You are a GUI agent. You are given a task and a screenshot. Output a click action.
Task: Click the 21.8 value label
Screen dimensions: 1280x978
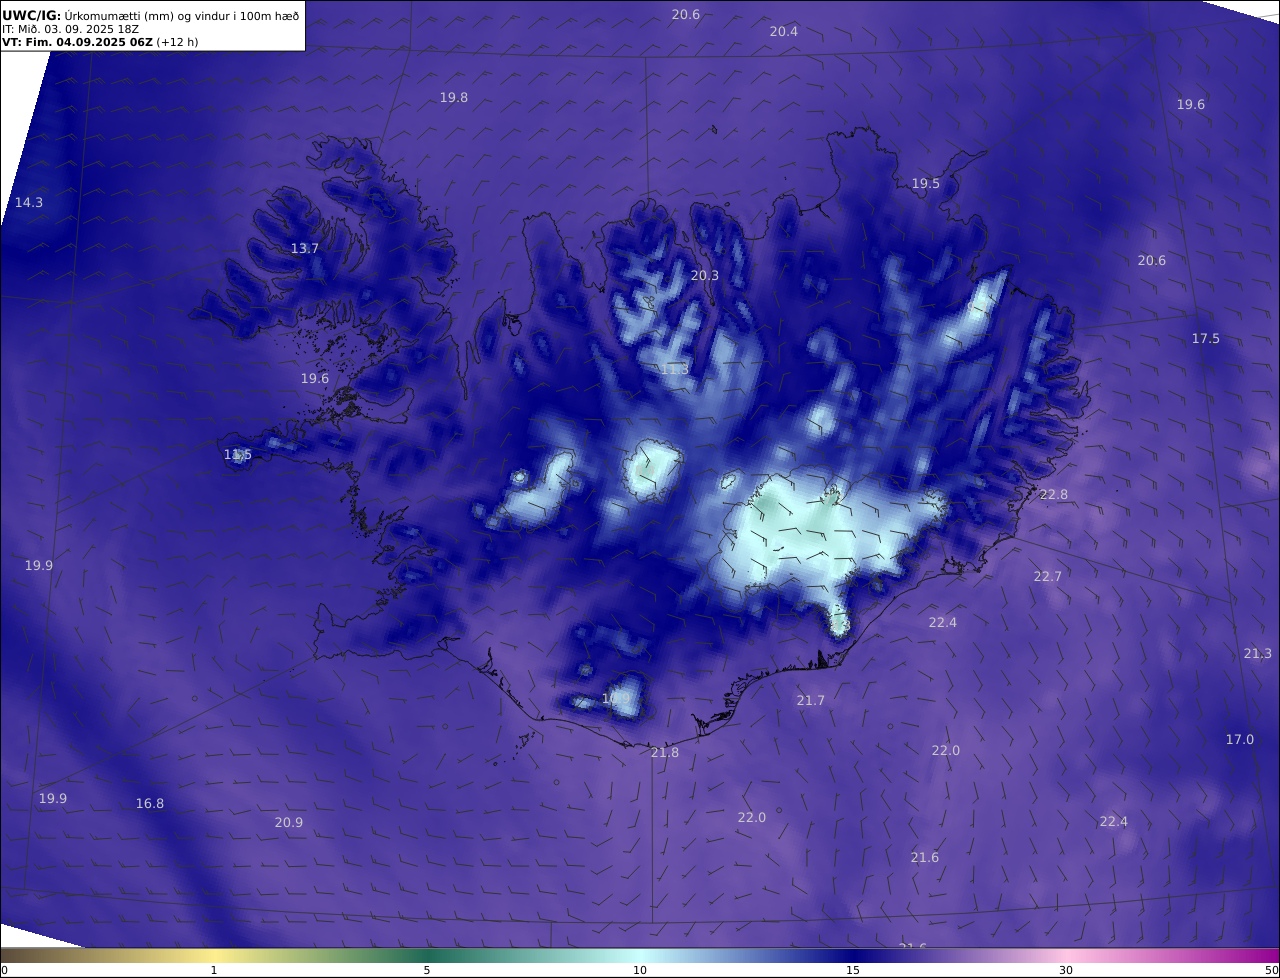[665, 753]
